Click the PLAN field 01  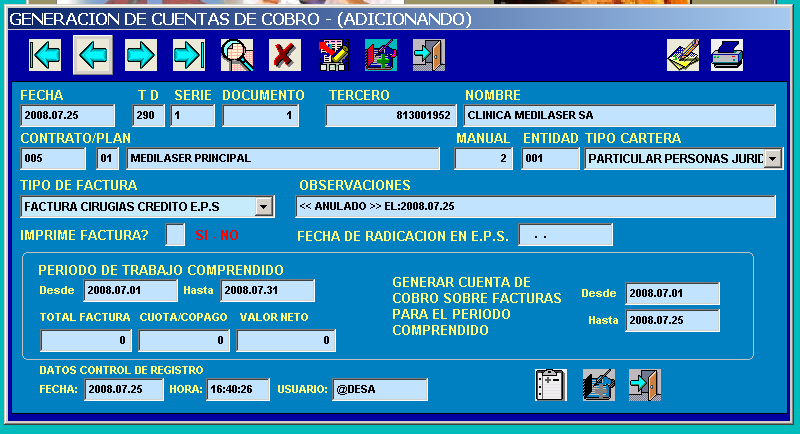107,158
